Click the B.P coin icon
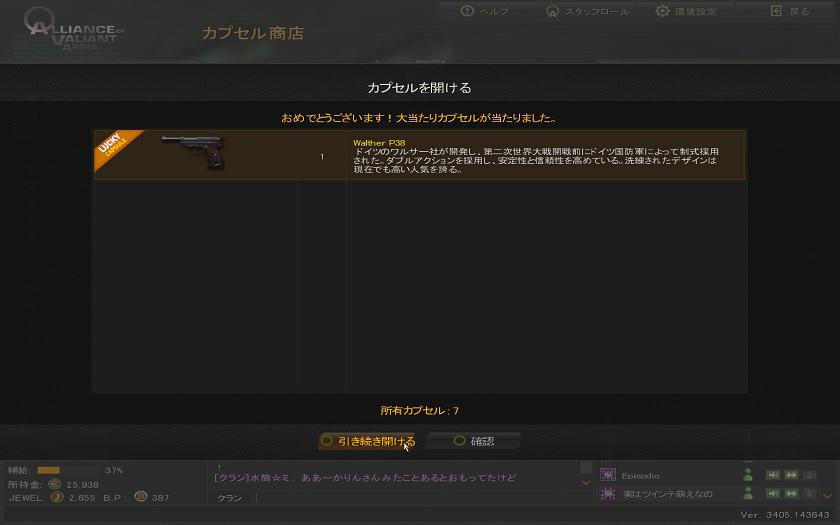Screen dimensions: 840x525 click(140, 497)
